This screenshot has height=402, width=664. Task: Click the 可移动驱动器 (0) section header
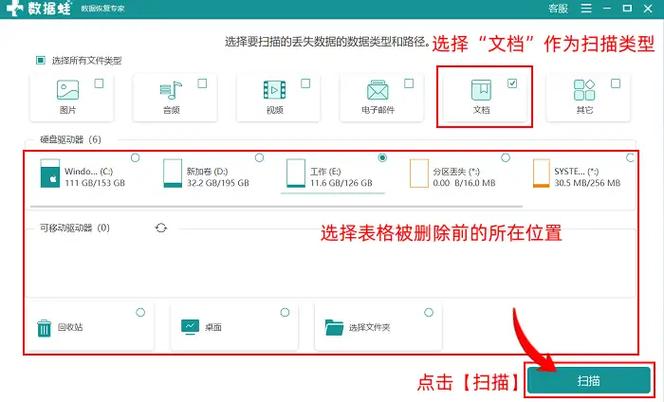coord(75,228)
